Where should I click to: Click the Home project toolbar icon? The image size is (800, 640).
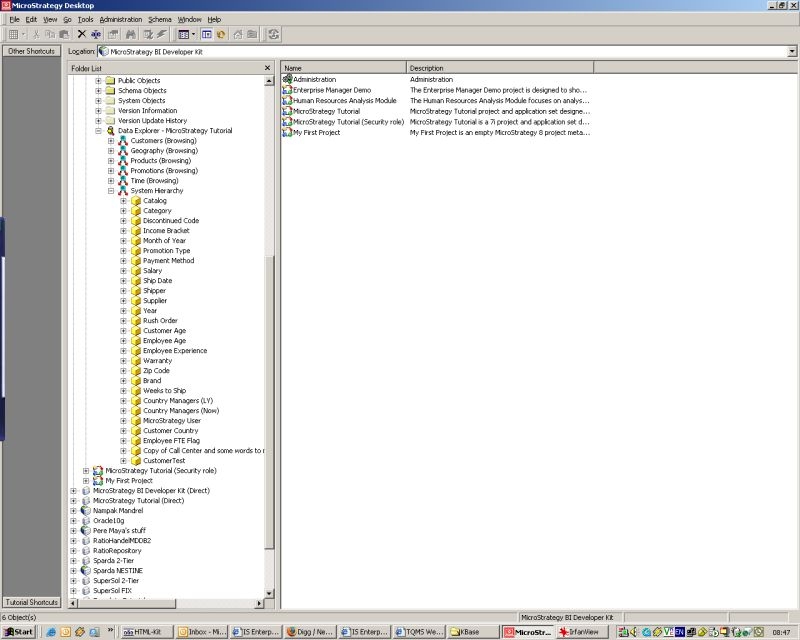(237, 34)
